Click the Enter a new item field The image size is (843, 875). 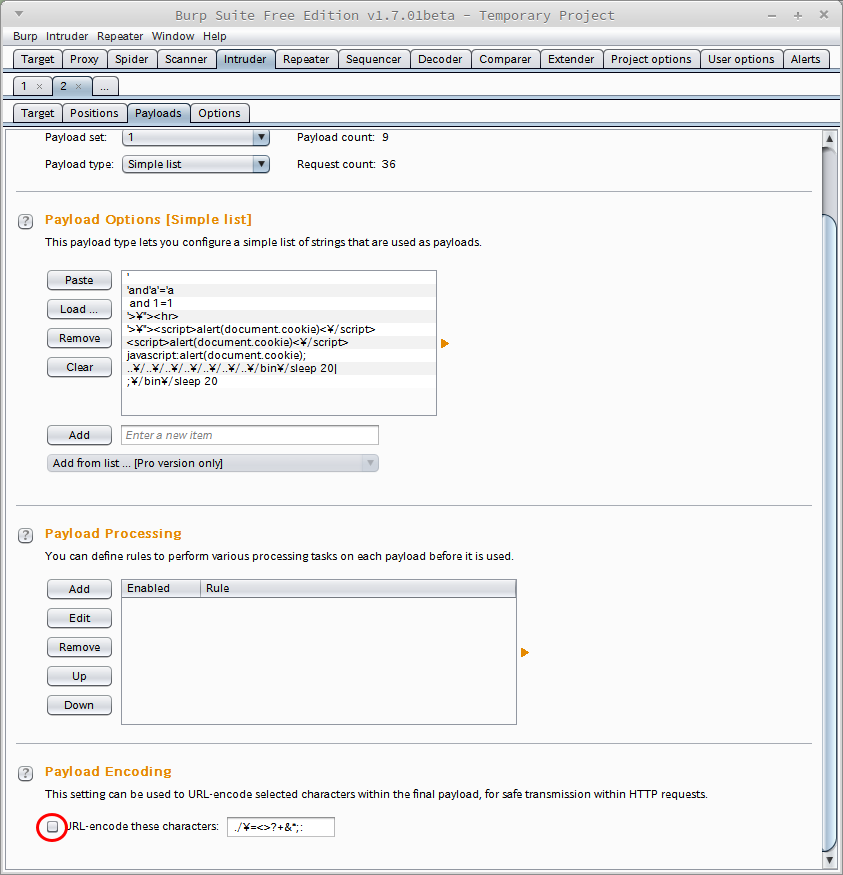coord(250,435)
